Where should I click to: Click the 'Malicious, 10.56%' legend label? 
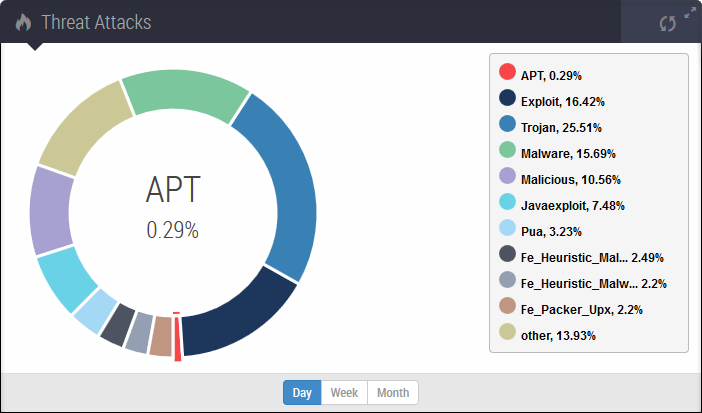[571, 180]
